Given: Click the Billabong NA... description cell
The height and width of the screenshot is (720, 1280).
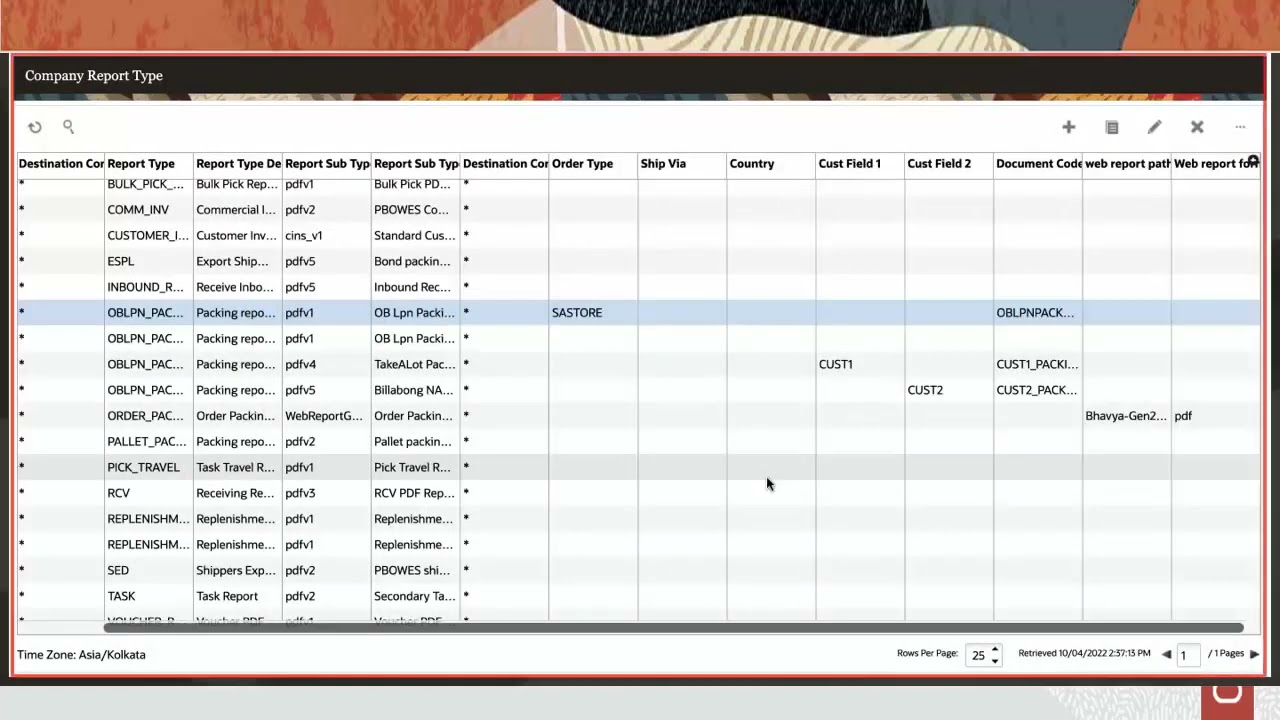Looking at the screenshot, I should 414,391.
